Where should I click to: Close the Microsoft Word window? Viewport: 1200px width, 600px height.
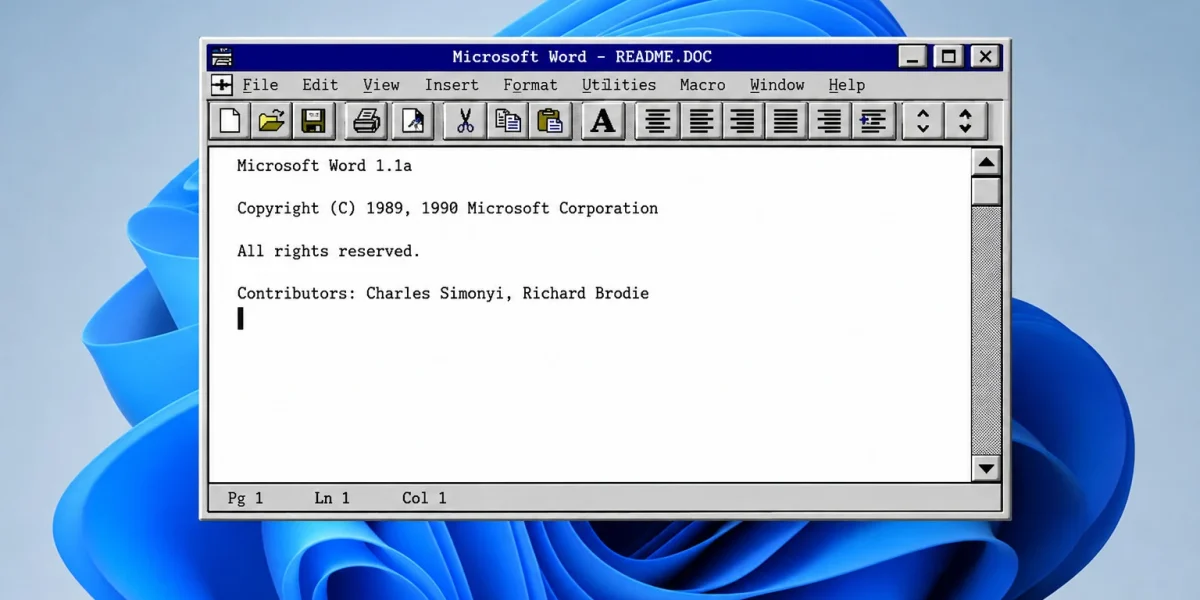point(986,57)
